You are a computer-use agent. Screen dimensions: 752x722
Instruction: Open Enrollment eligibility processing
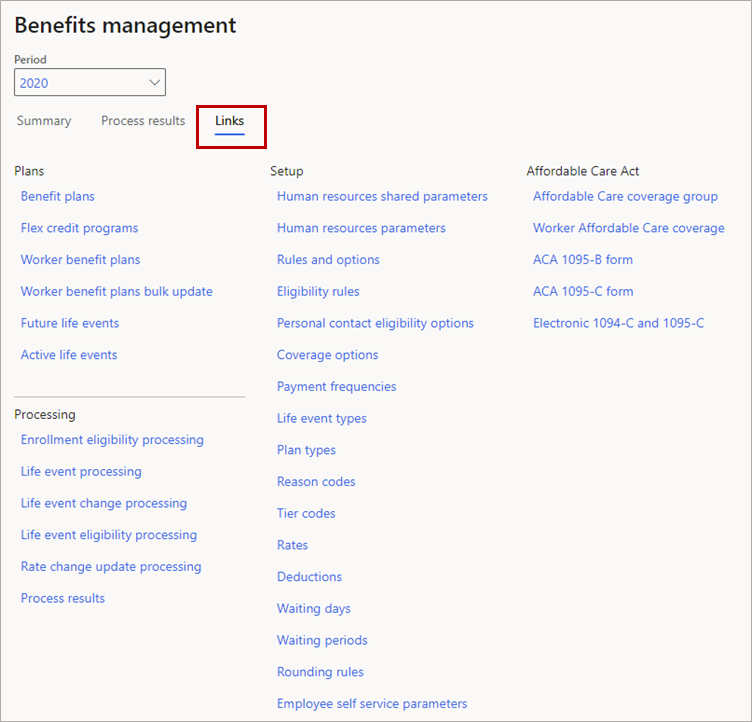[x=112, y=440]
